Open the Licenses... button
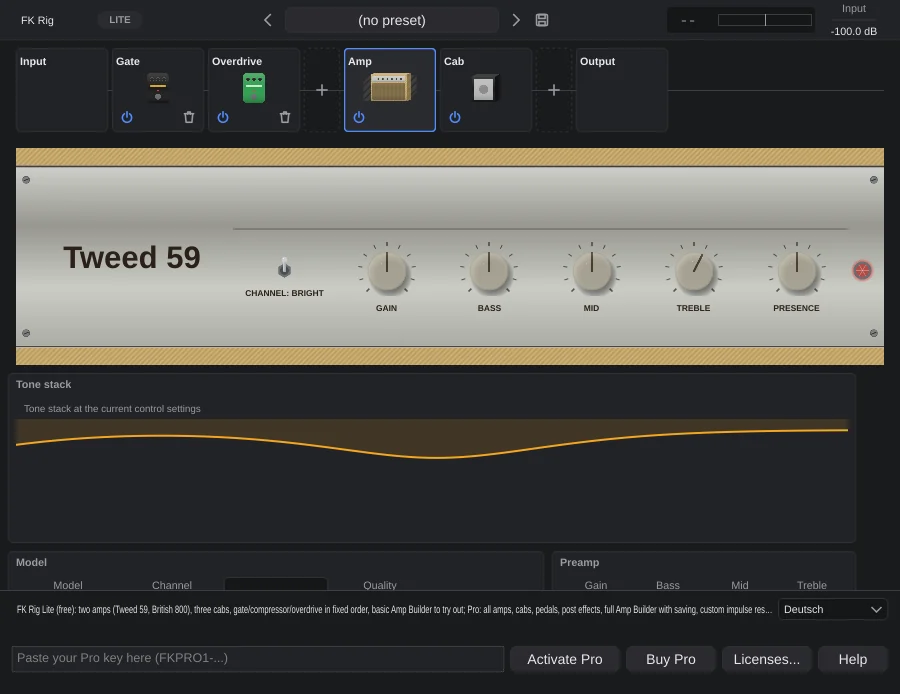Screen dimensions: 900x694 (766, 659)
